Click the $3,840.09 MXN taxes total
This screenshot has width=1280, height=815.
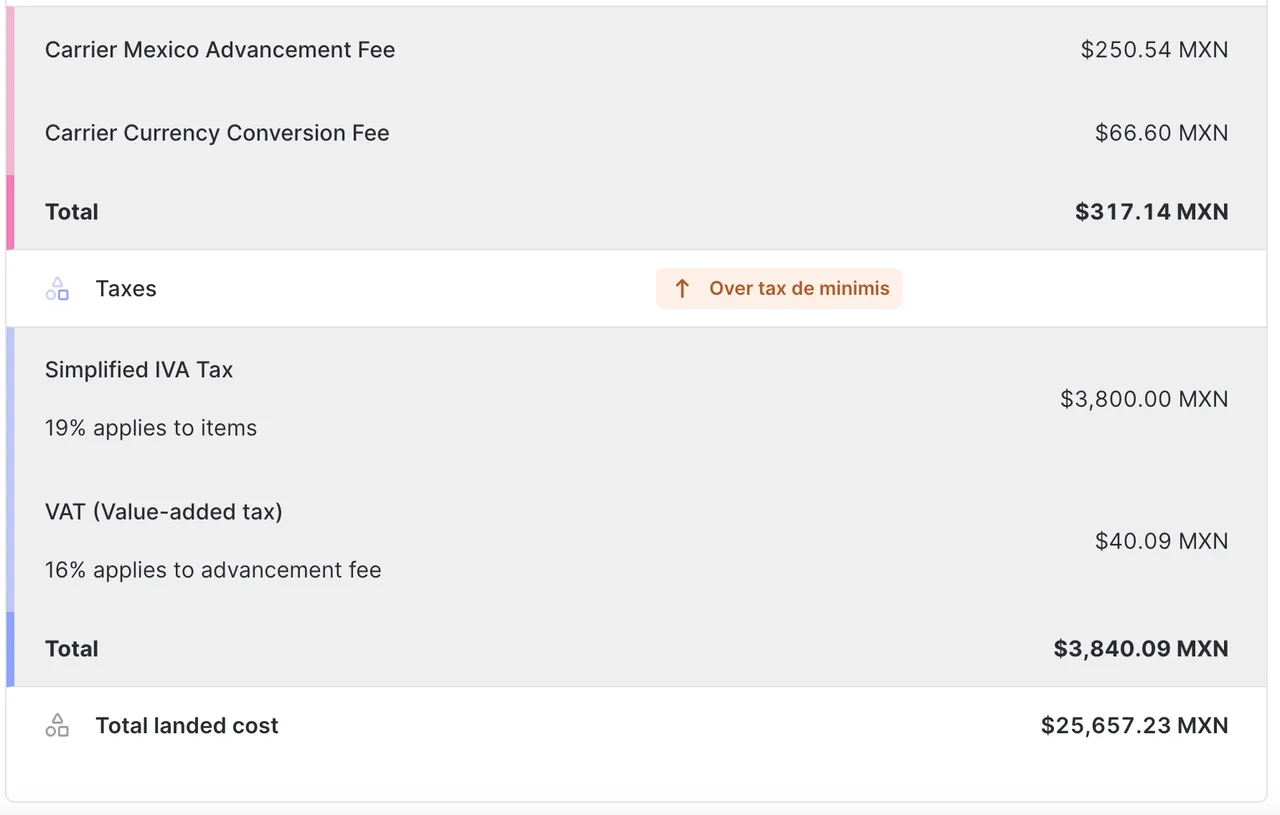pyautogui.click(x=1140, y=649)
